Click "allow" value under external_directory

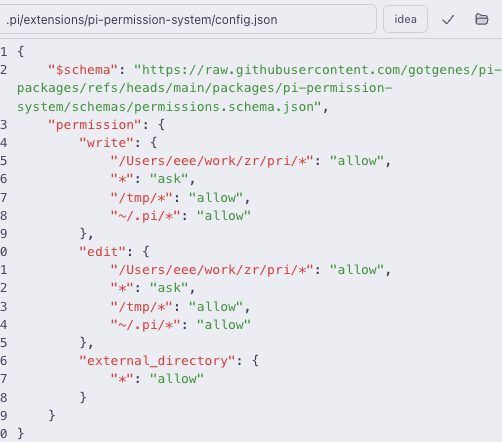[x=177, y=379]
